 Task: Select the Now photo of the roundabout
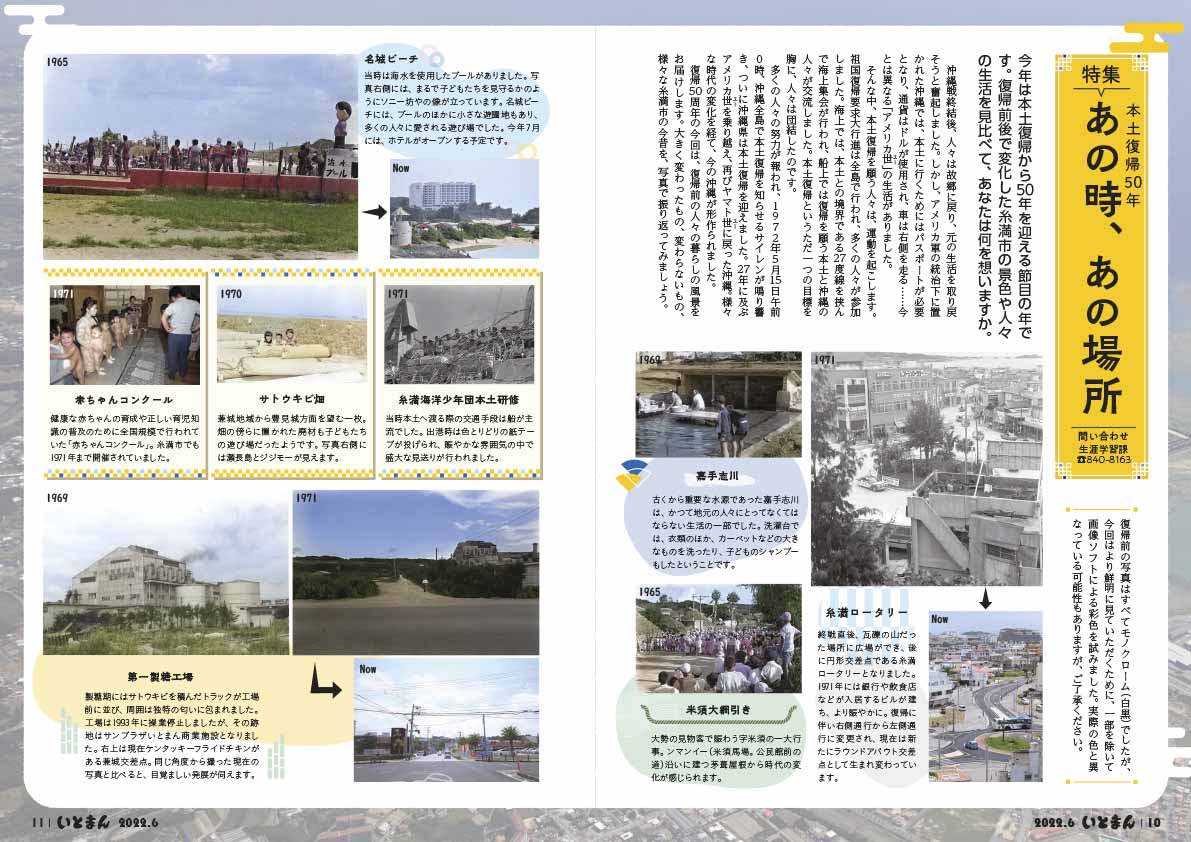[x=985, y=695]
